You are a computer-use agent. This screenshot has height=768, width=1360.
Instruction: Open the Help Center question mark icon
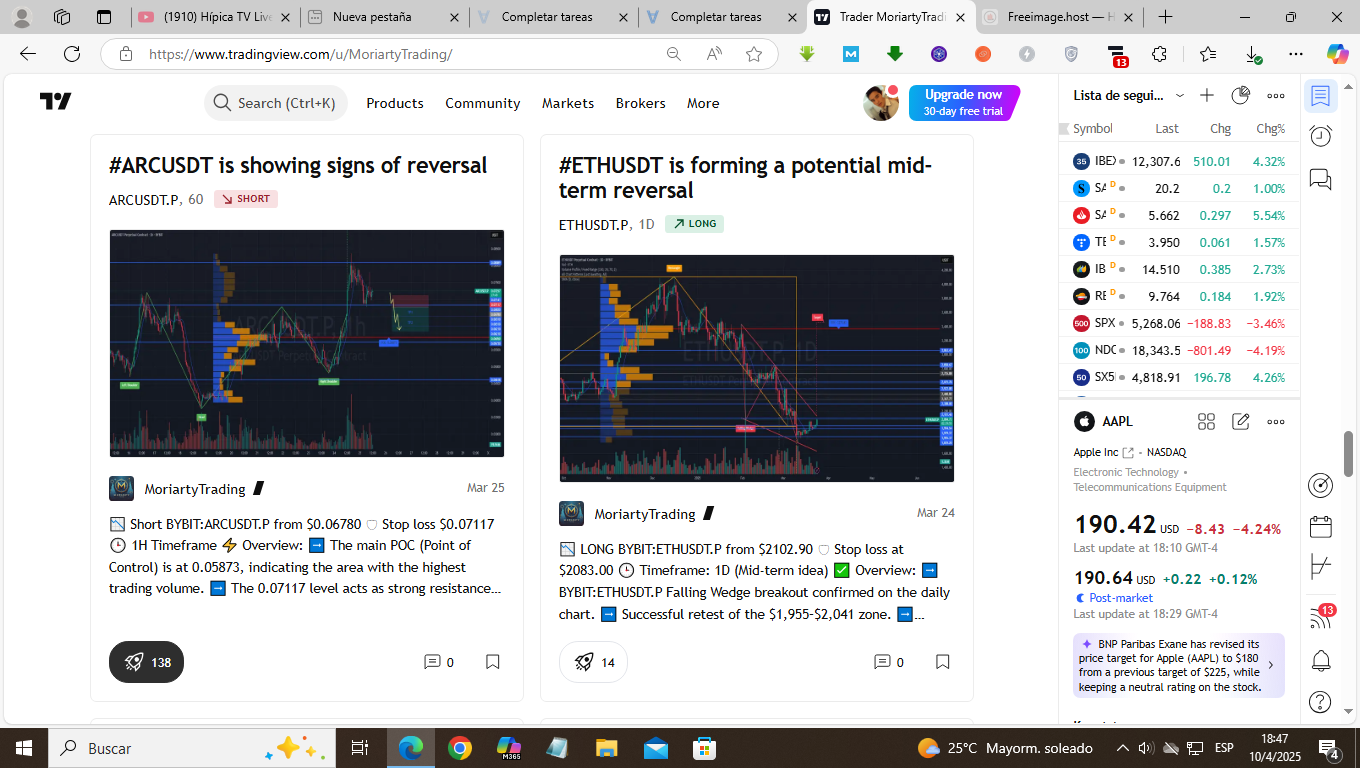point(1320,702)
